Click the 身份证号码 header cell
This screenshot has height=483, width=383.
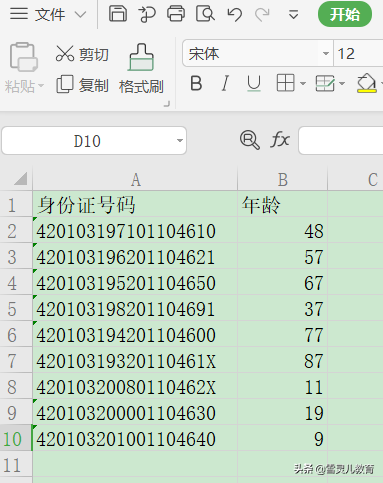[135, 204]
